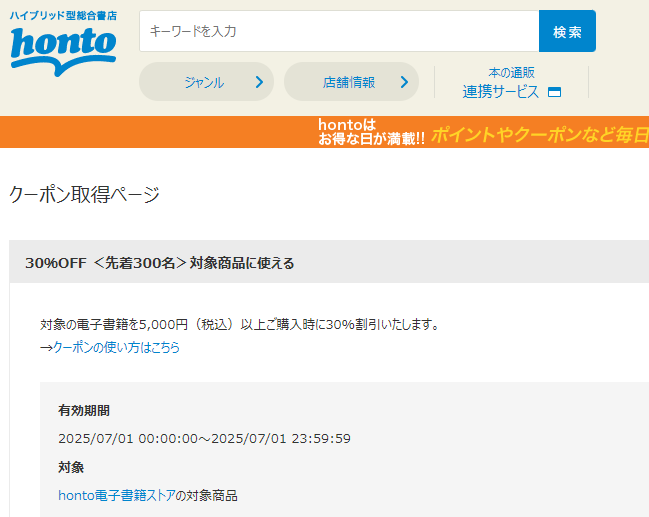The width and height of the screenshot is (649, 517).
Task: Open honto電子書籍ストア link
Action: [x=117, y=495]
